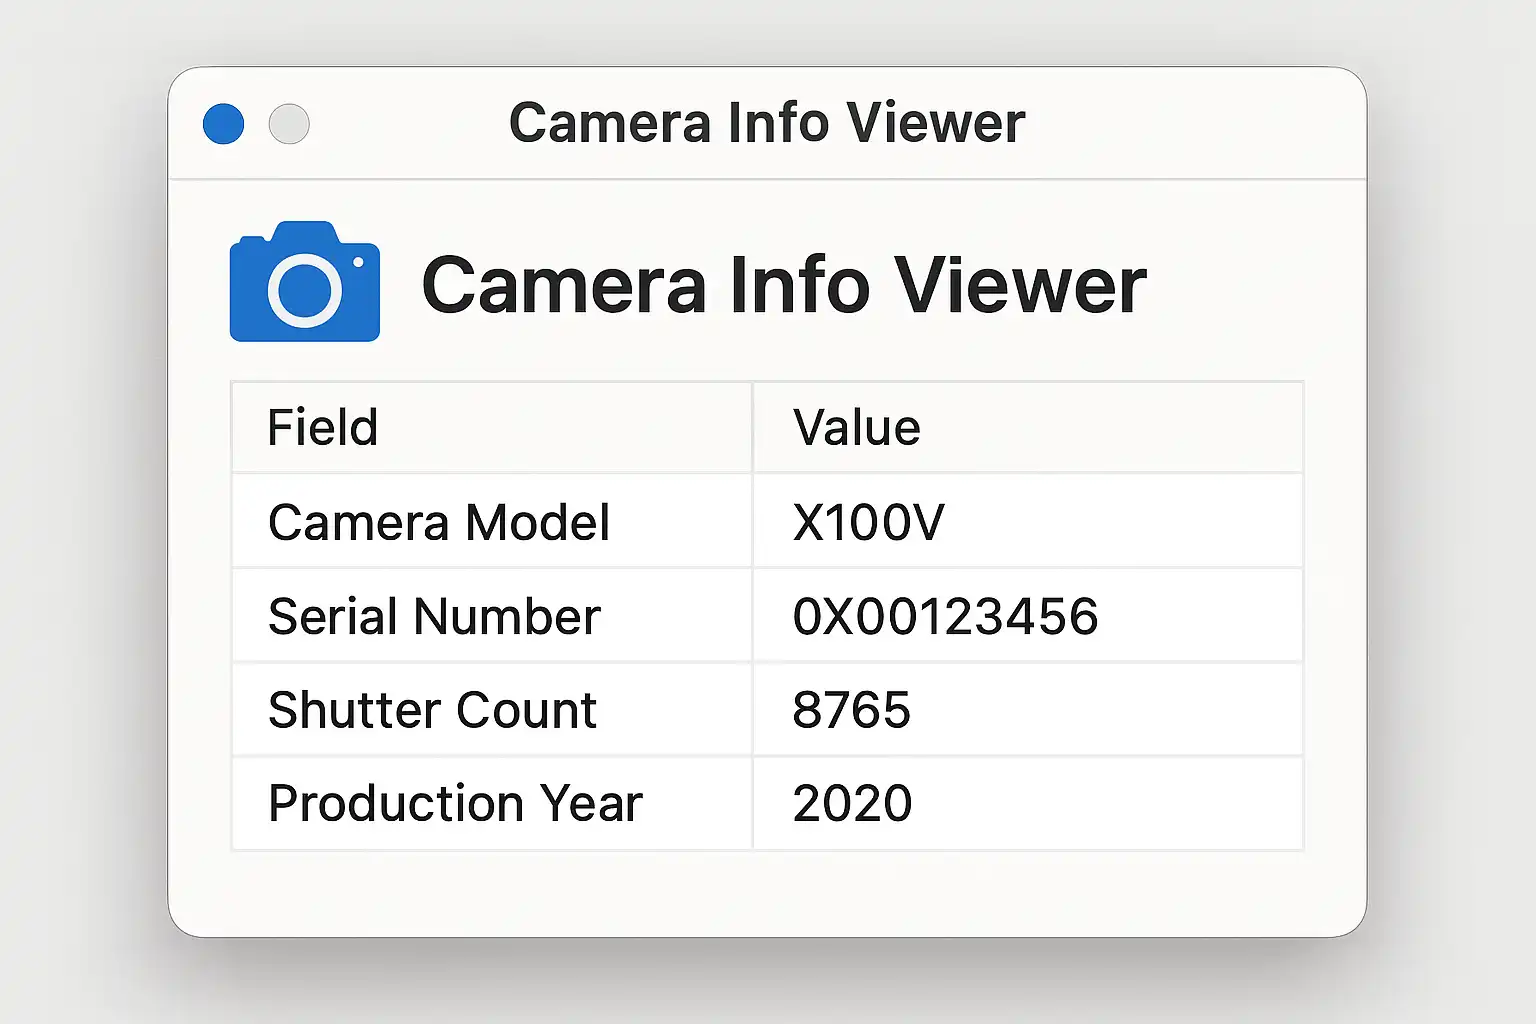This screenshot has height=1024, width=1536.
Task: Click the word Viewer in the heading
Action: 1019,285
